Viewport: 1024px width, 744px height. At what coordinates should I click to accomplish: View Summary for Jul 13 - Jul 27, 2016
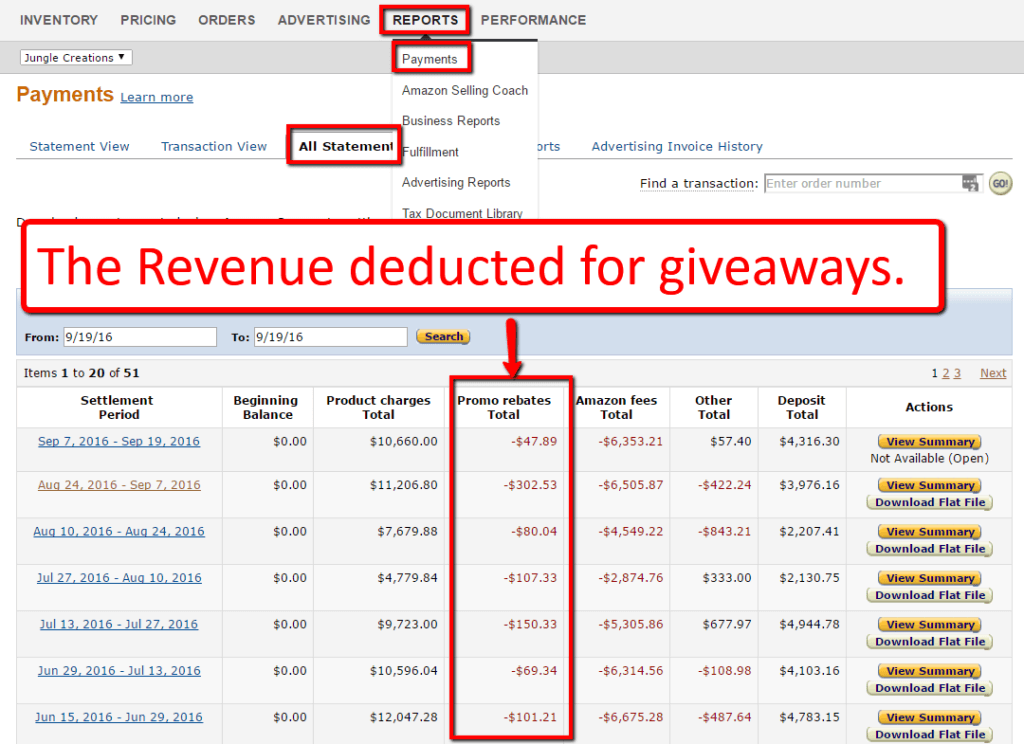pyautogui.click(x=930, y=625)
